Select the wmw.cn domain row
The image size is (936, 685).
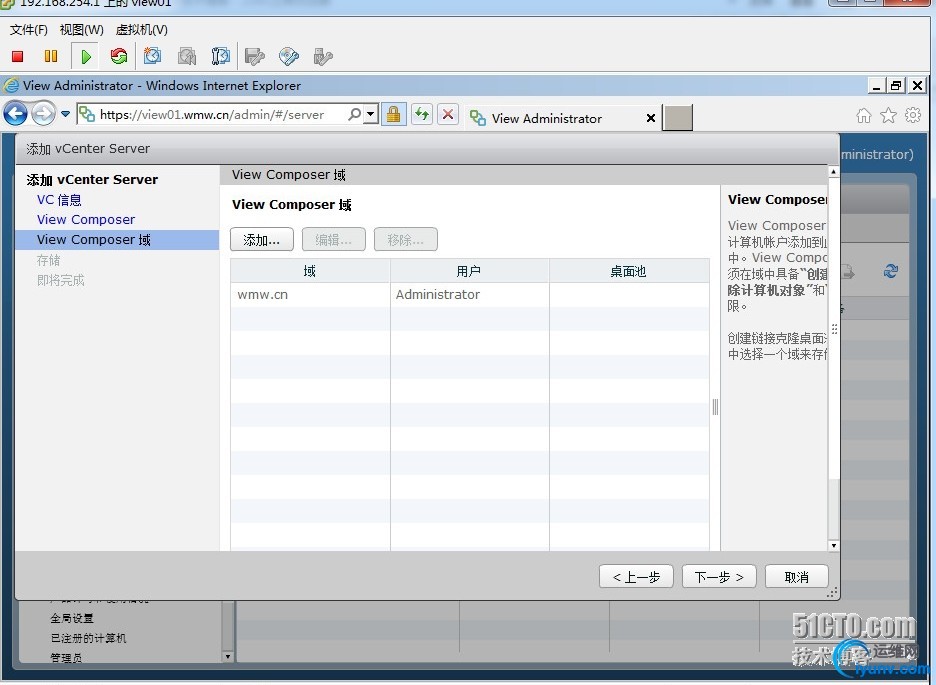470,295
